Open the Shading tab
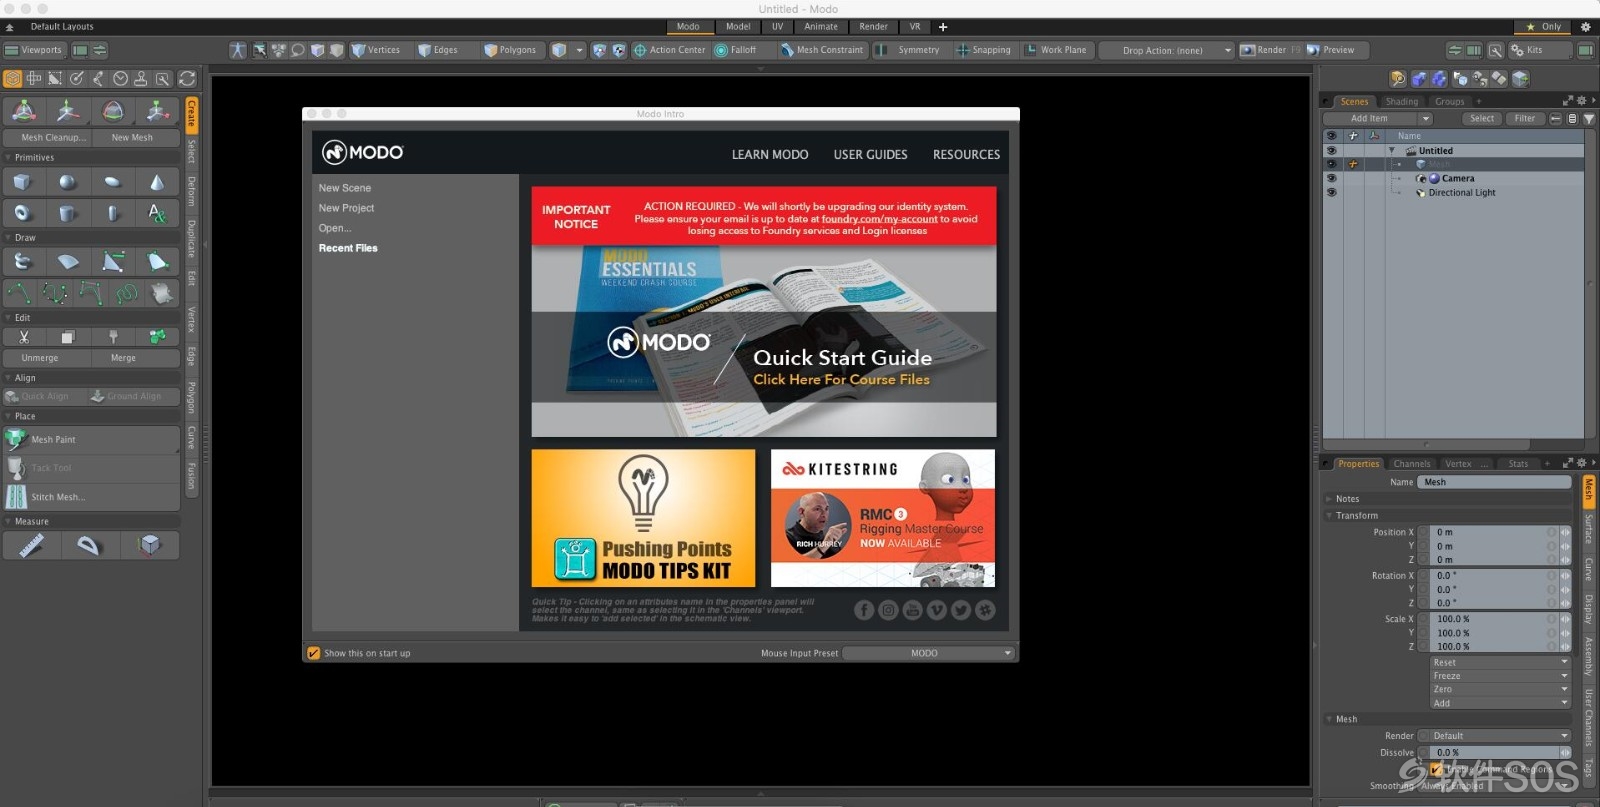1600x807 pixels. (1401, 101)
